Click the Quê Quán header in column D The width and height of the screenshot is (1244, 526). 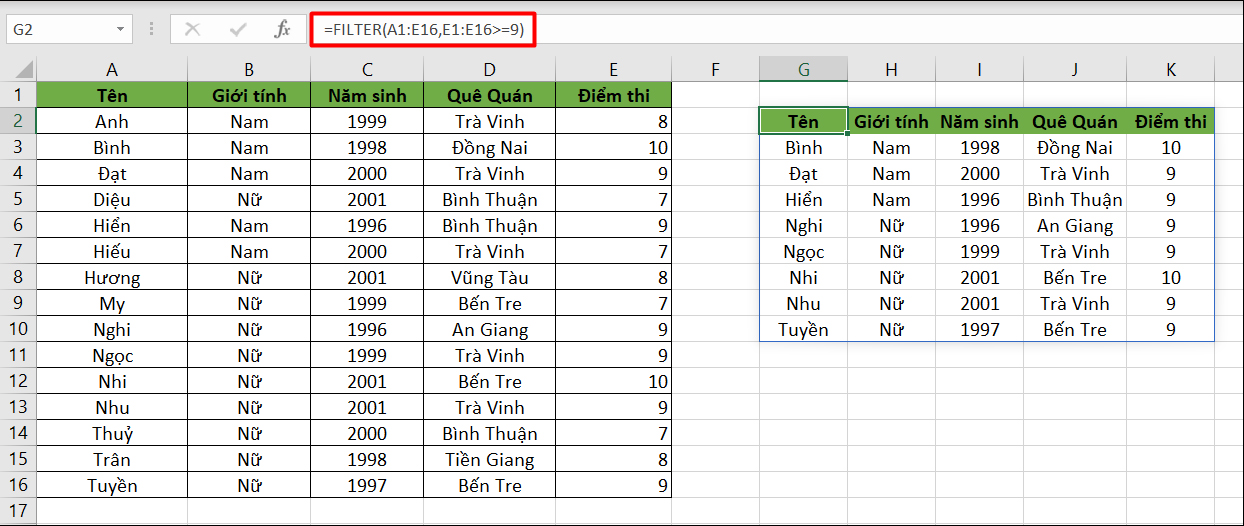coord(489,95)
